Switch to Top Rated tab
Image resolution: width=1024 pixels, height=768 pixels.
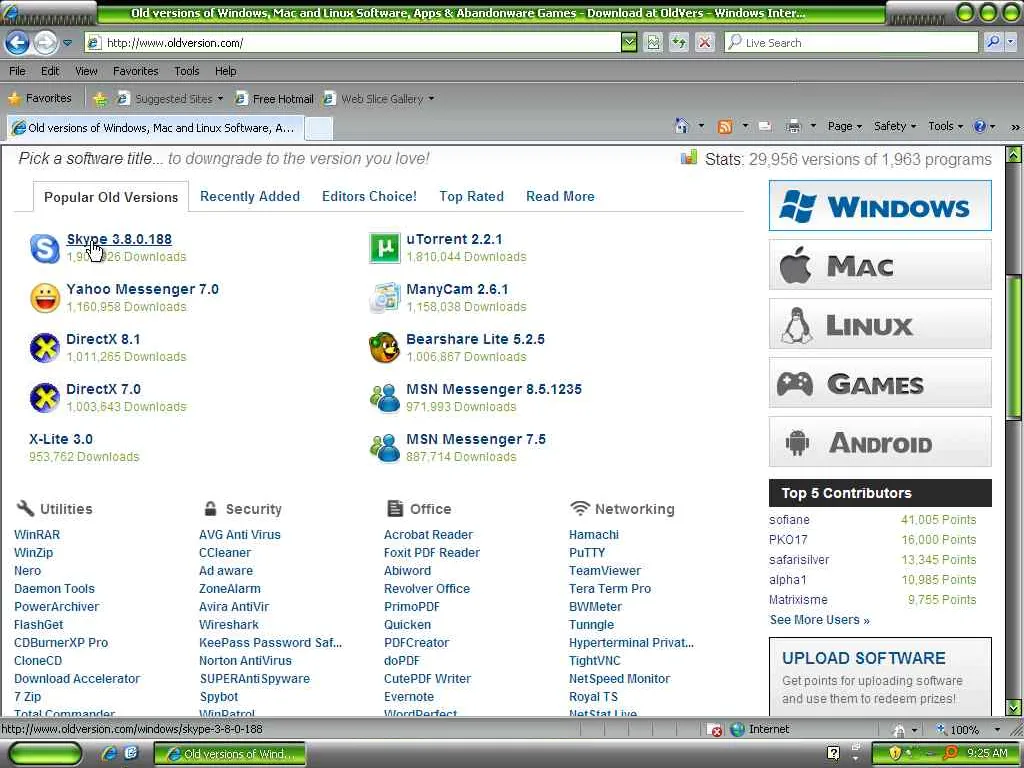472,197
